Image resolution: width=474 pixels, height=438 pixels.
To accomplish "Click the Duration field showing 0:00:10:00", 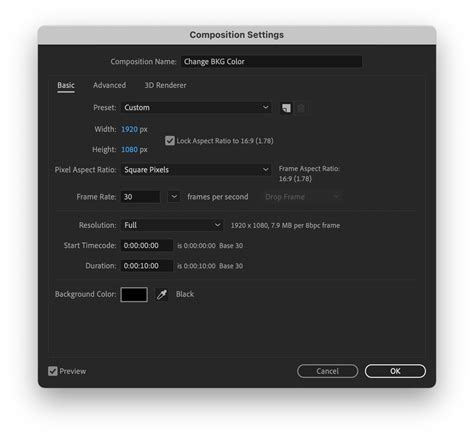I will tap(147, 266).
